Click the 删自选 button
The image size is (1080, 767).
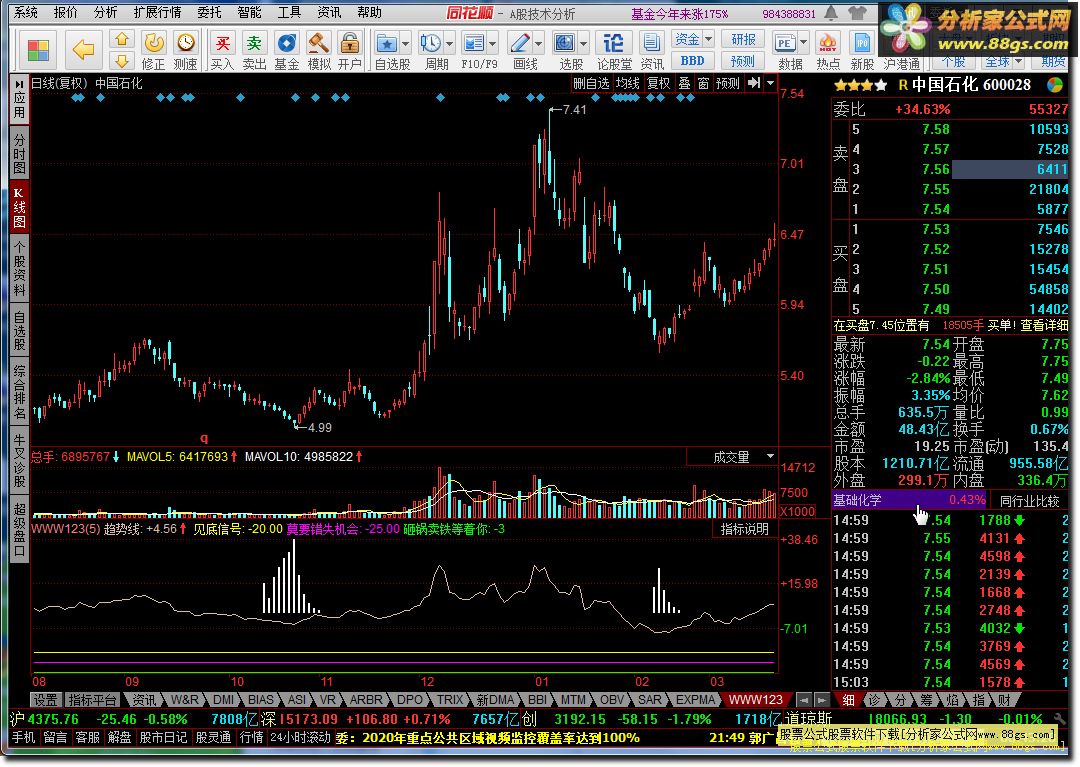(x=591, y=83)
